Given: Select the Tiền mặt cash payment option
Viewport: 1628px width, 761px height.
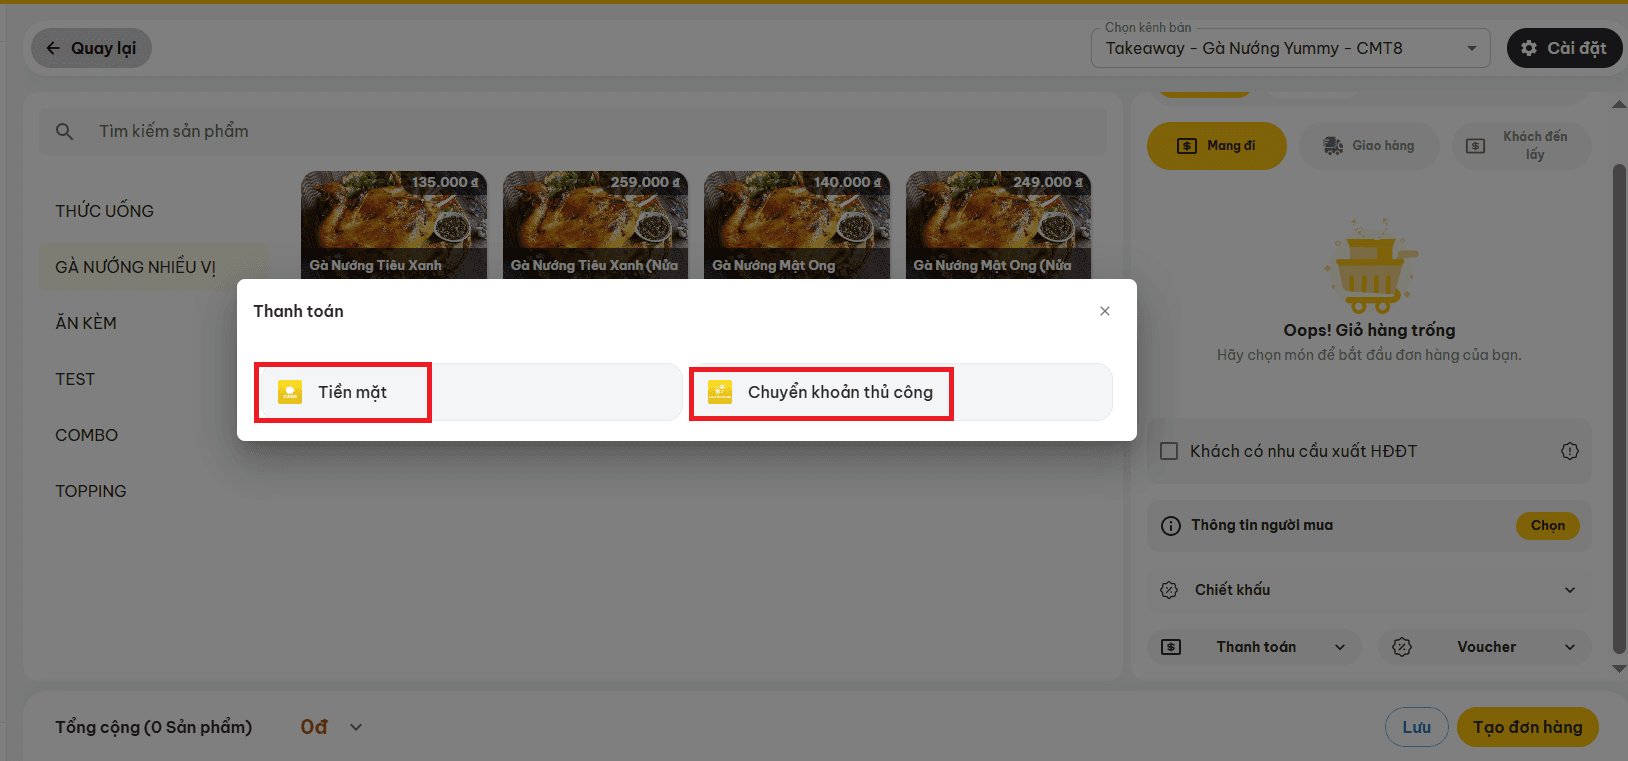Looking at the screenshot, I should (x=468, y=392).
